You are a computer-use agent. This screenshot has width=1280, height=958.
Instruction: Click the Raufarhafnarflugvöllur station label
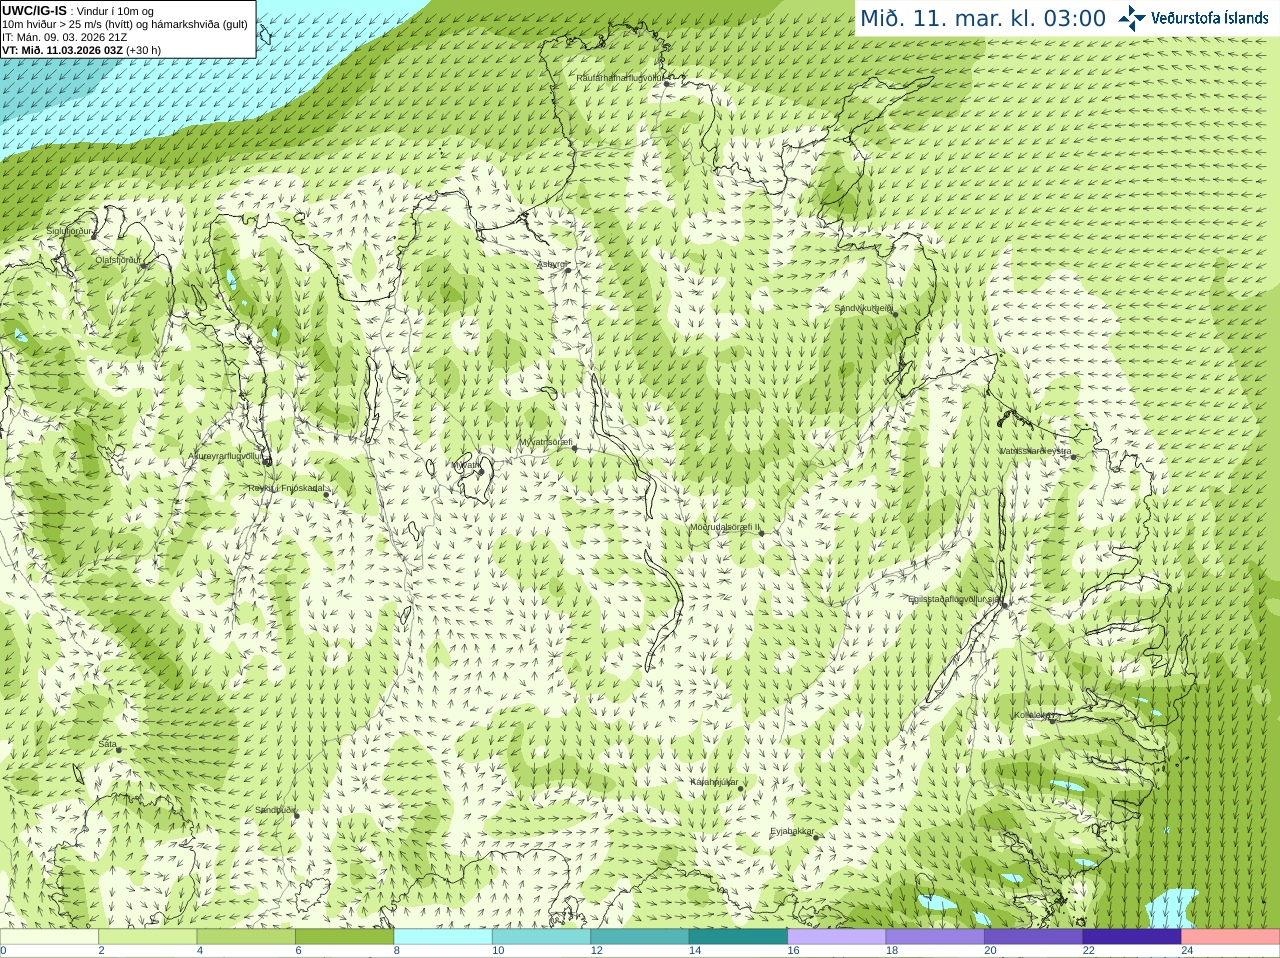point(620,77)
